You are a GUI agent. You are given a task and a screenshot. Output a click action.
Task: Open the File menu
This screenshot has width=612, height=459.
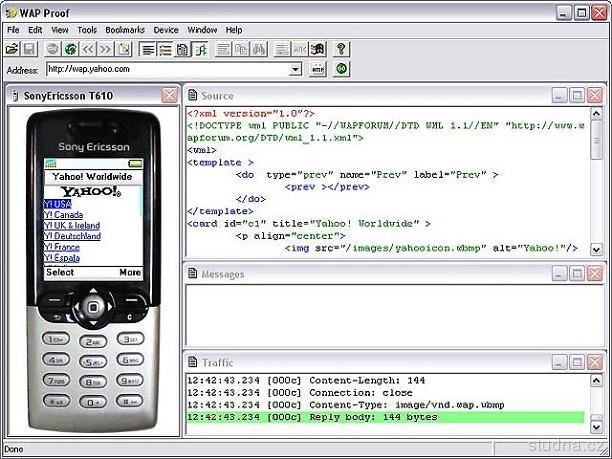(x=13, y=30)
